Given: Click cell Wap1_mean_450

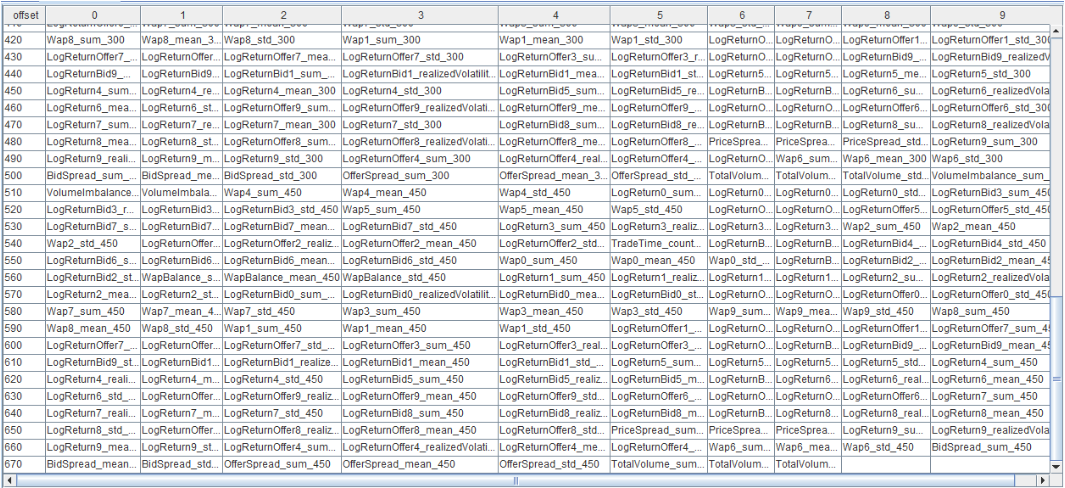Looking at the screenshot, I should pyautogui.click(x=419, y=328).
